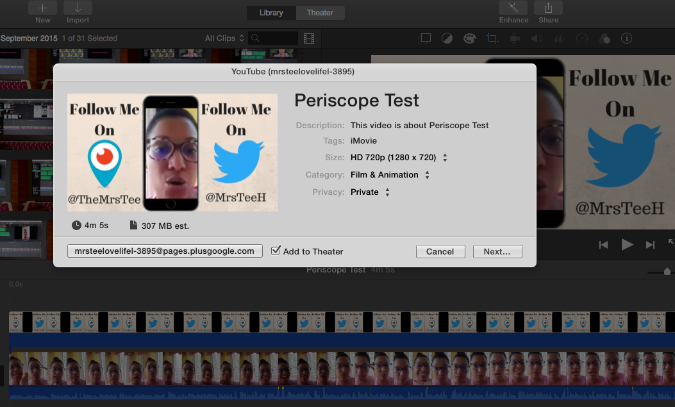Select the noise reduction equalizer icon
This screenshot has width=675, height=407.
559,39
